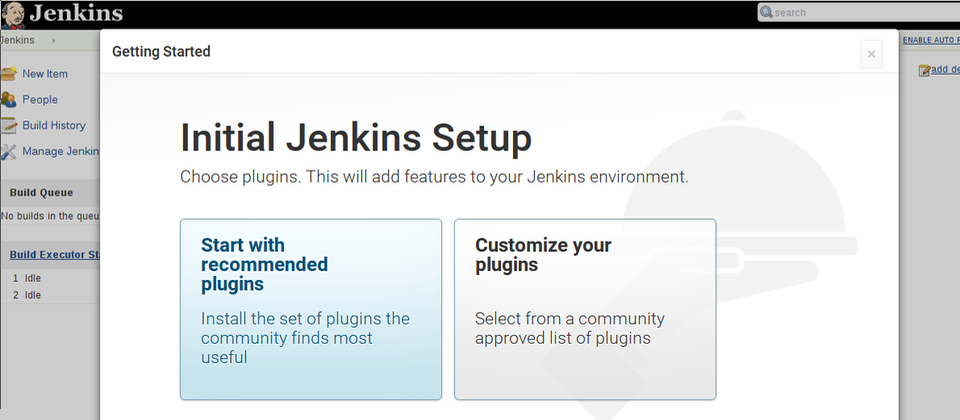Click the Manage Jenkins tools icon
The image size is (960, 420).
point(9,152)
